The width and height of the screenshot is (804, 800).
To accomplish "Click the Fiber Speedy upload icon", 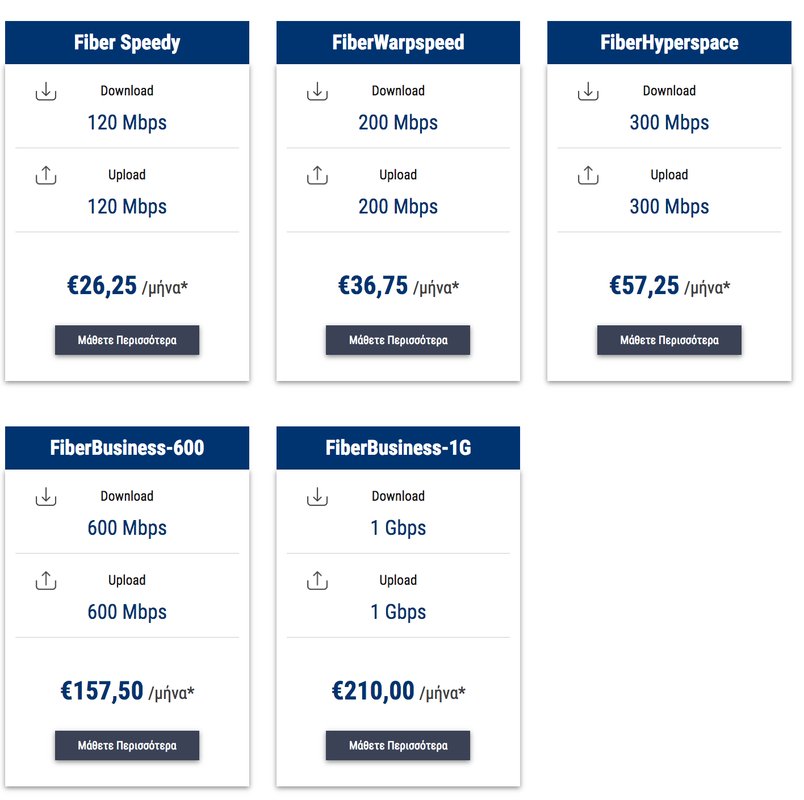I will coord(46,175).
